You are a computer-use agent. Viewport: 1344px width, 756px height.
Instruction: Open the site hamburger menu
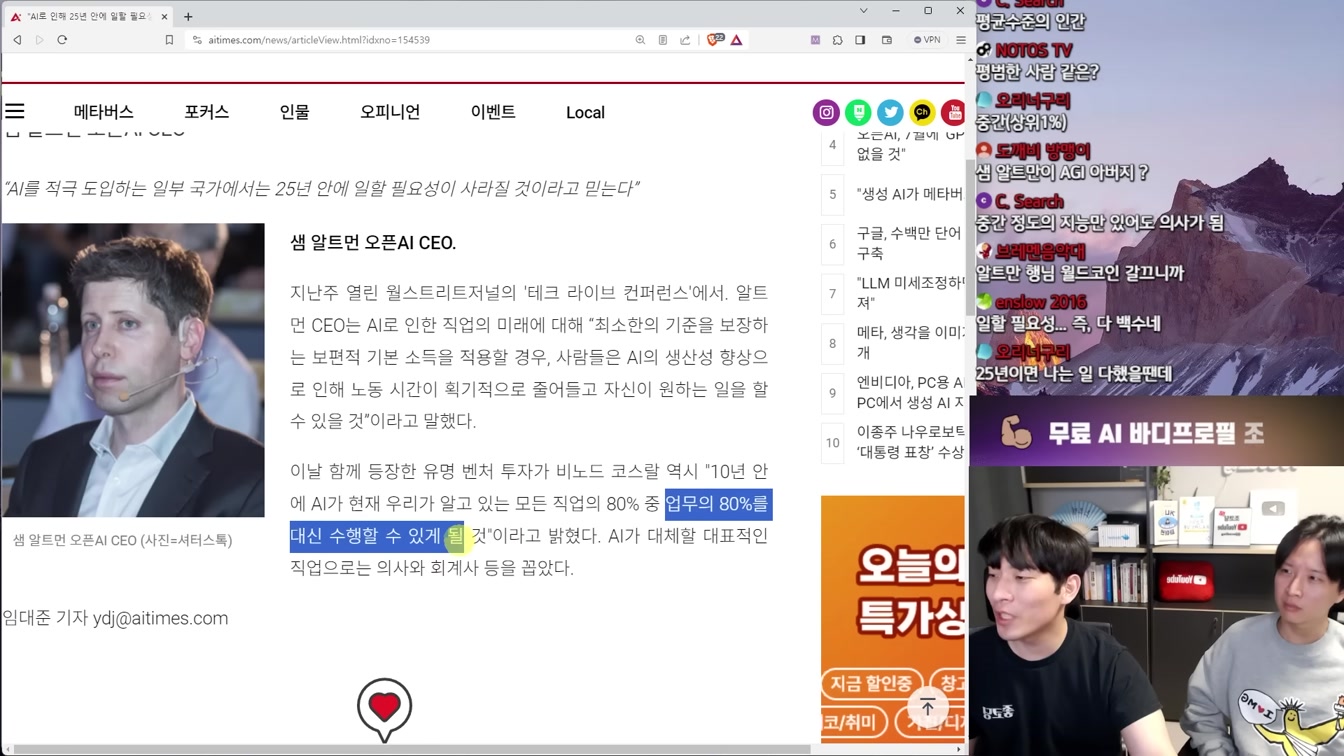click(x=15, y=111)
